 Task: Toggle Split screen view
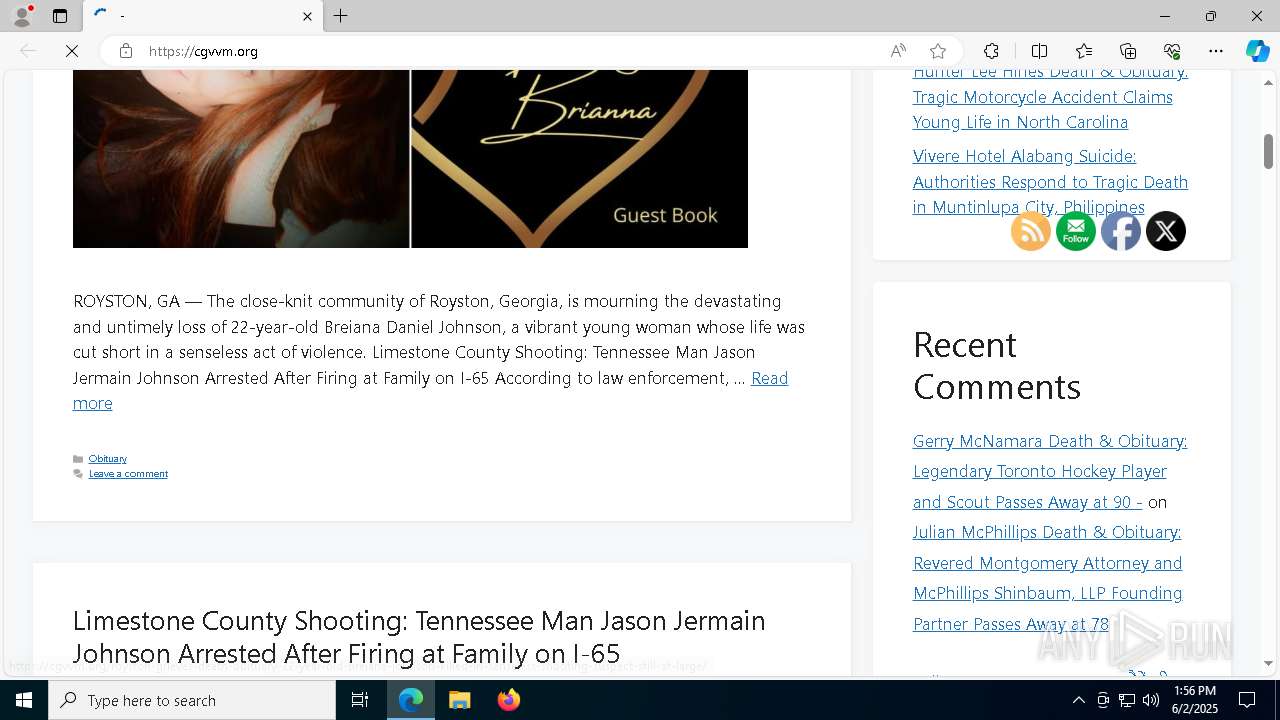pos(1039,51)
